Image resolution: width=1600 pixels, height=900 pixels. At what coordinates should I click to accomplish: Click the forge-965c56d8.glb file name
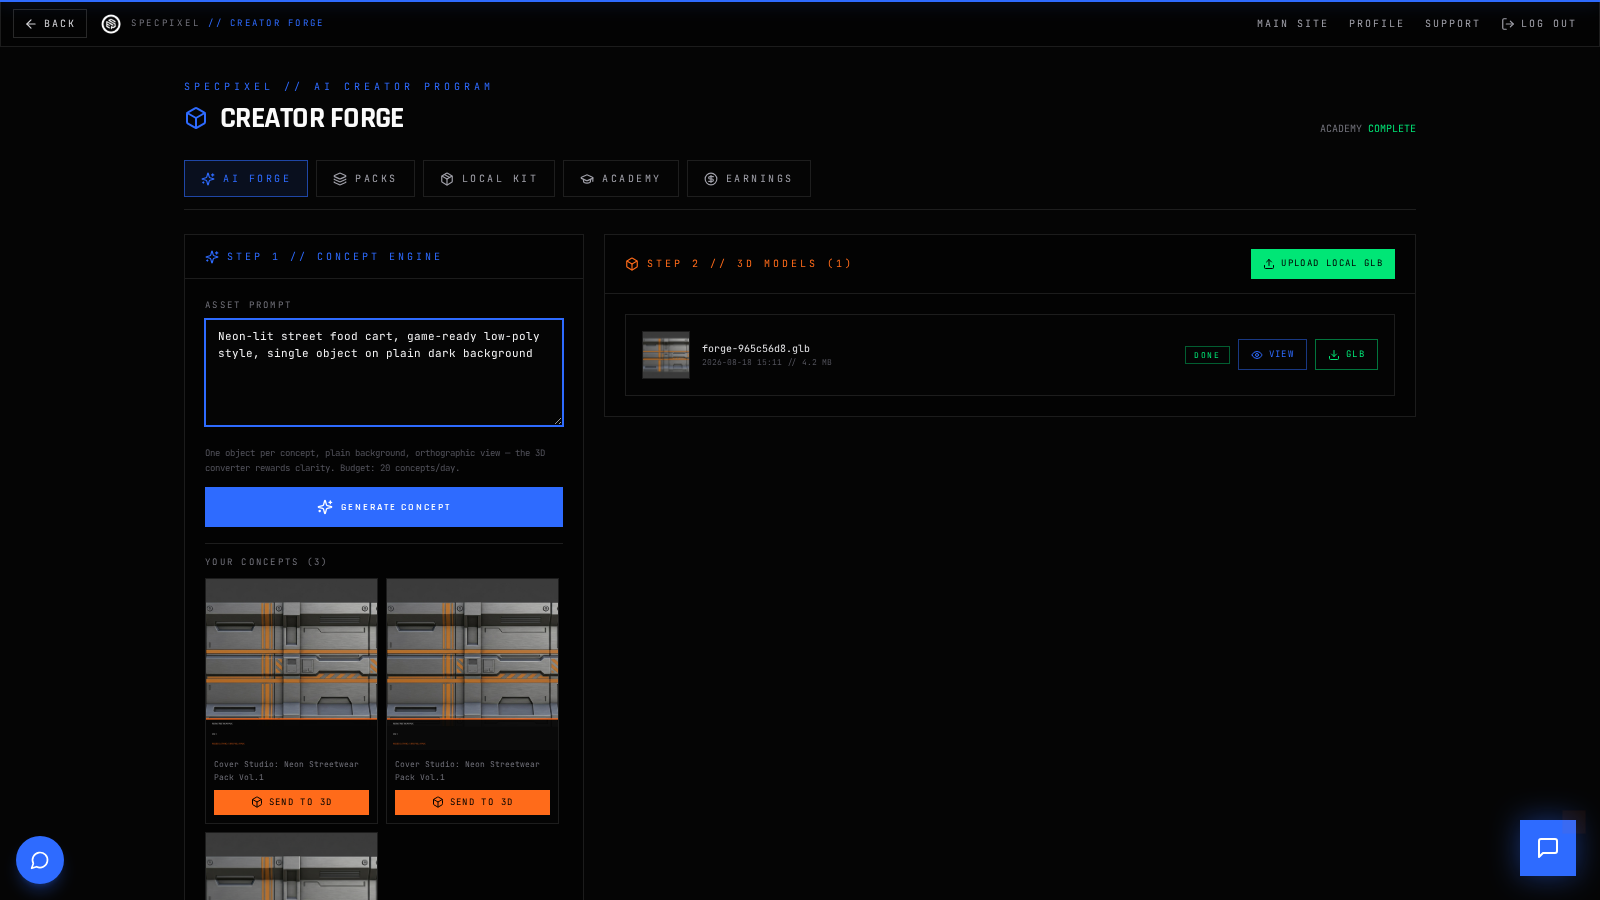(756, 349)
